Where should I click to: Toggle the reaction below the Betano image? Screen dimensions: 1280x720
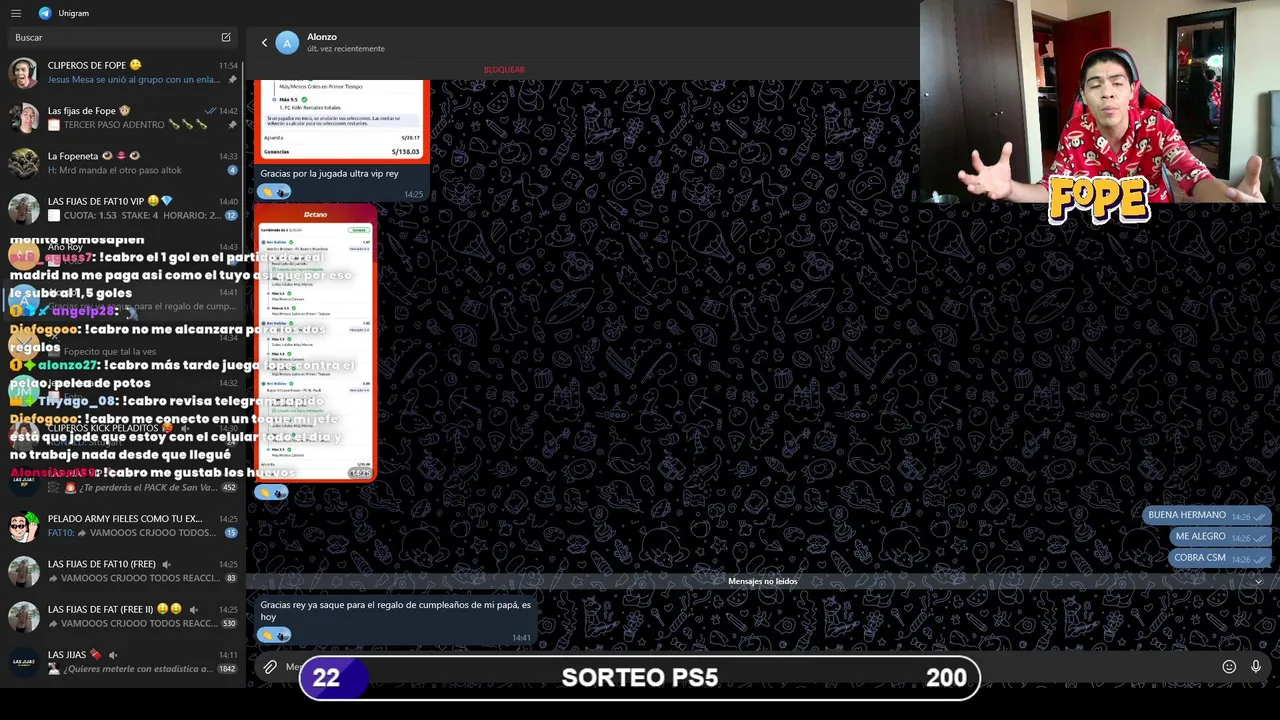(x=272, y=492)
